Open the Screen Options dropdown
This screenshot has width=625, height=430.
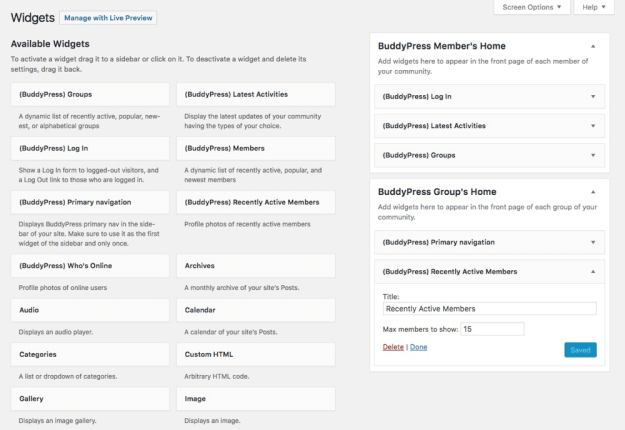coord(532,7)
